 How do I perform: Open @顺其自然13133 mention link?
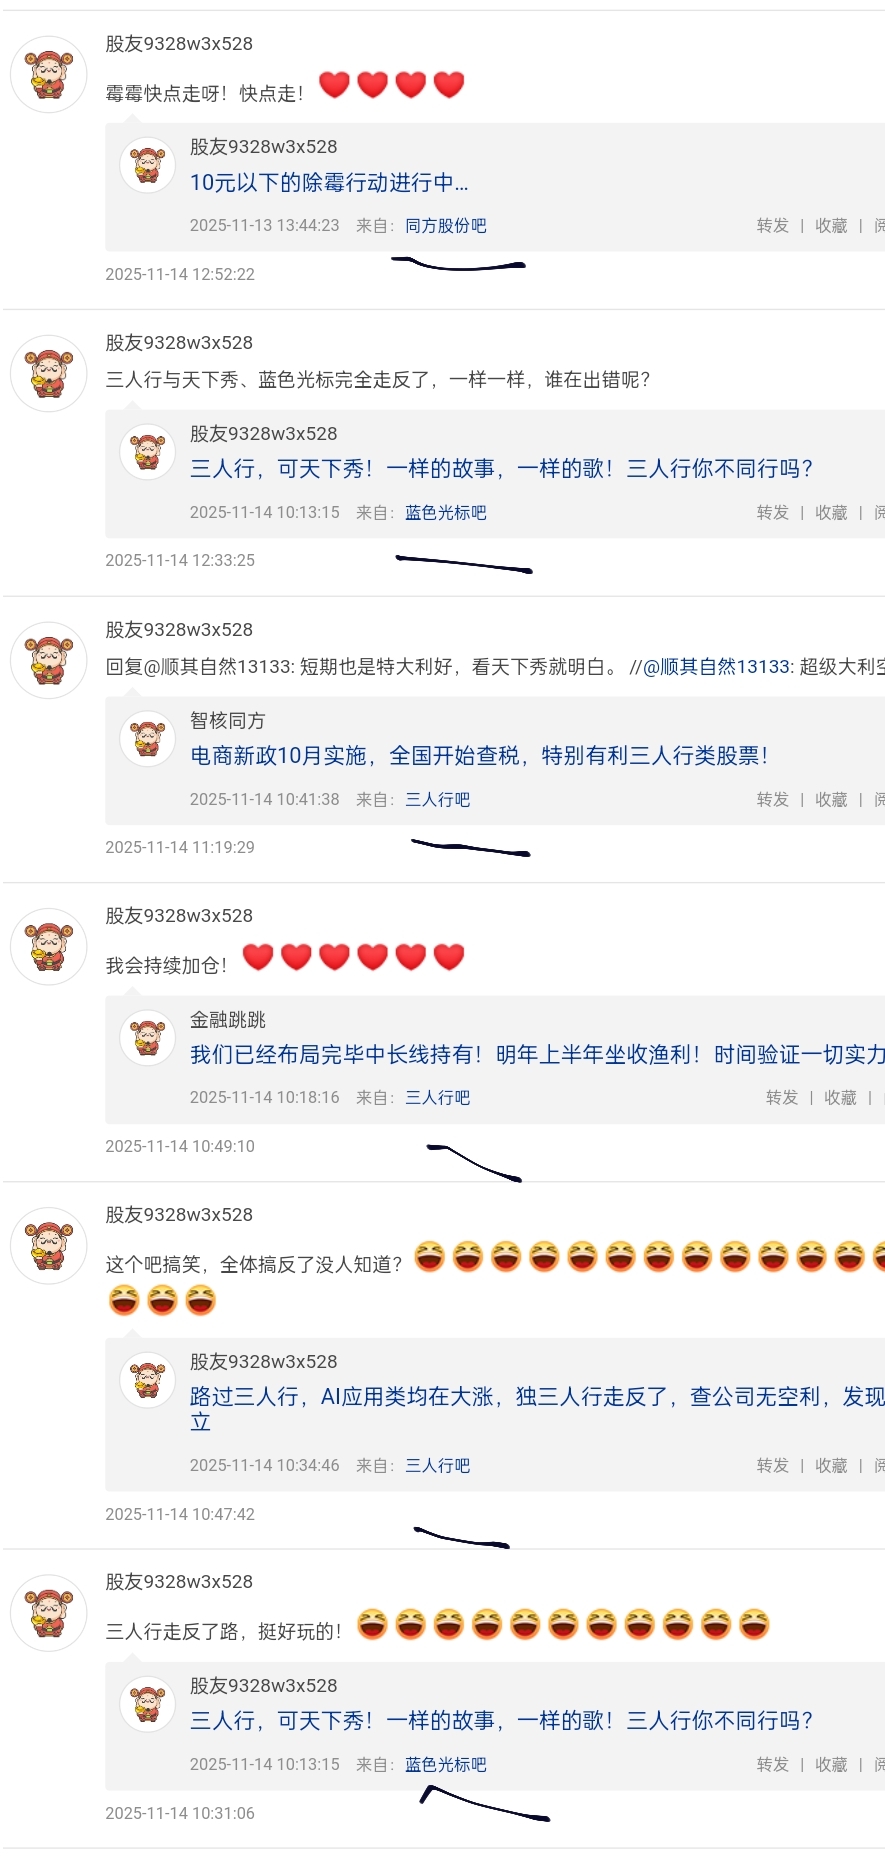tap(717, 667)
